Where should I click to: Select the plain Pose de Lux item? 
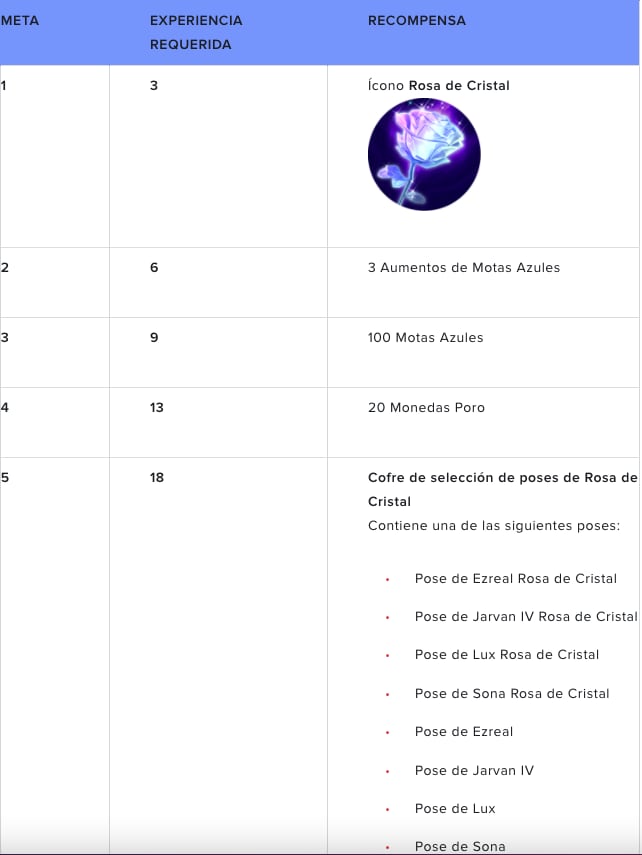tap(455, 808)
